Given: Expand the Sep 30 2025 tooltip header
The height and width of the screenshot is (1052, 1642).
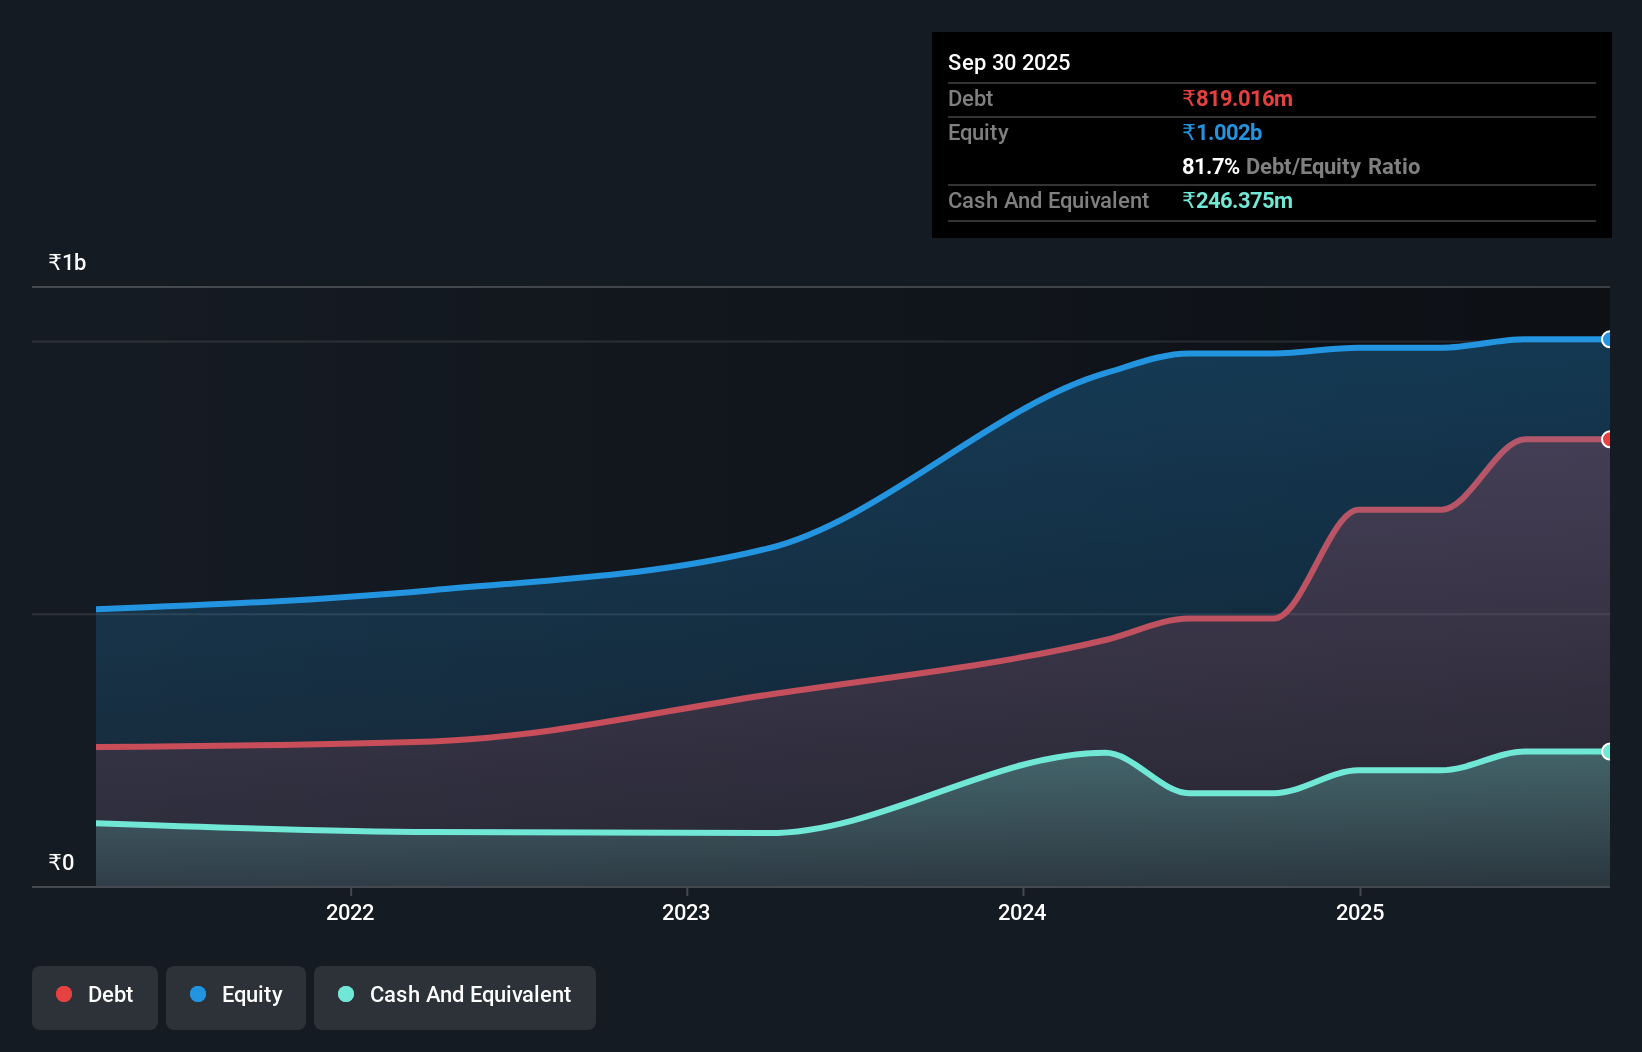Looking at the screenshot, I should 1009,62.
